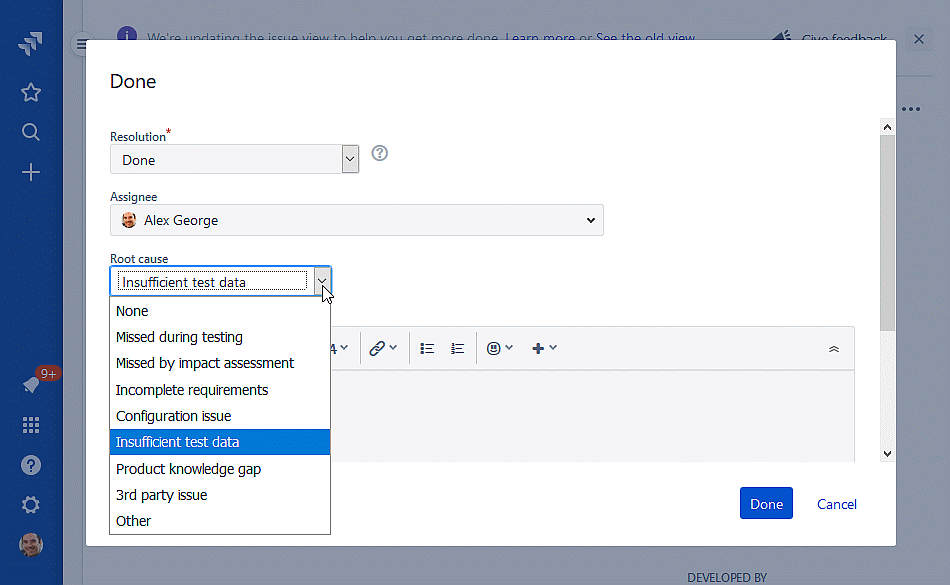Apply numbered list formatting
The height and width of the screenshot is (585, 950).
coord(457,347)
